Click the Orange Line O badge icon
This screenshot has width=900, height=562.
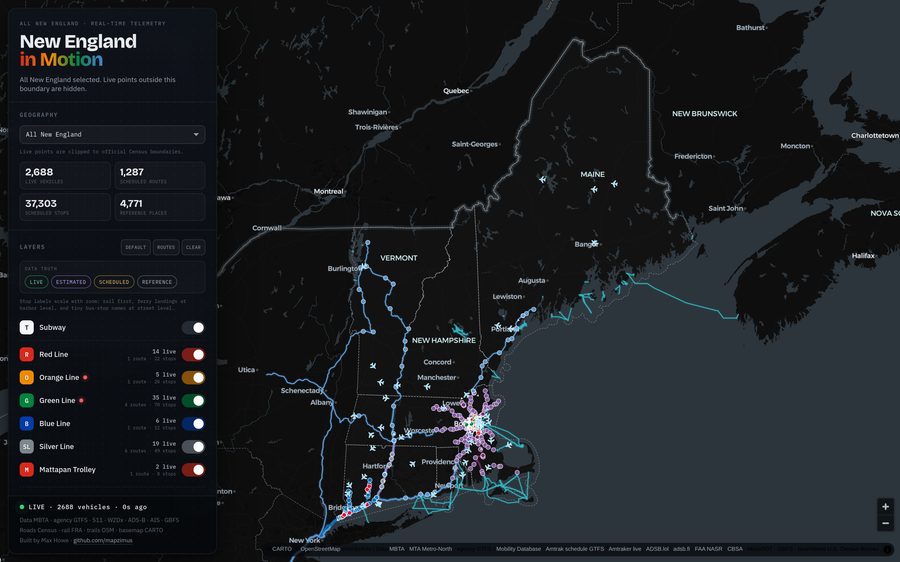[26, 377]
